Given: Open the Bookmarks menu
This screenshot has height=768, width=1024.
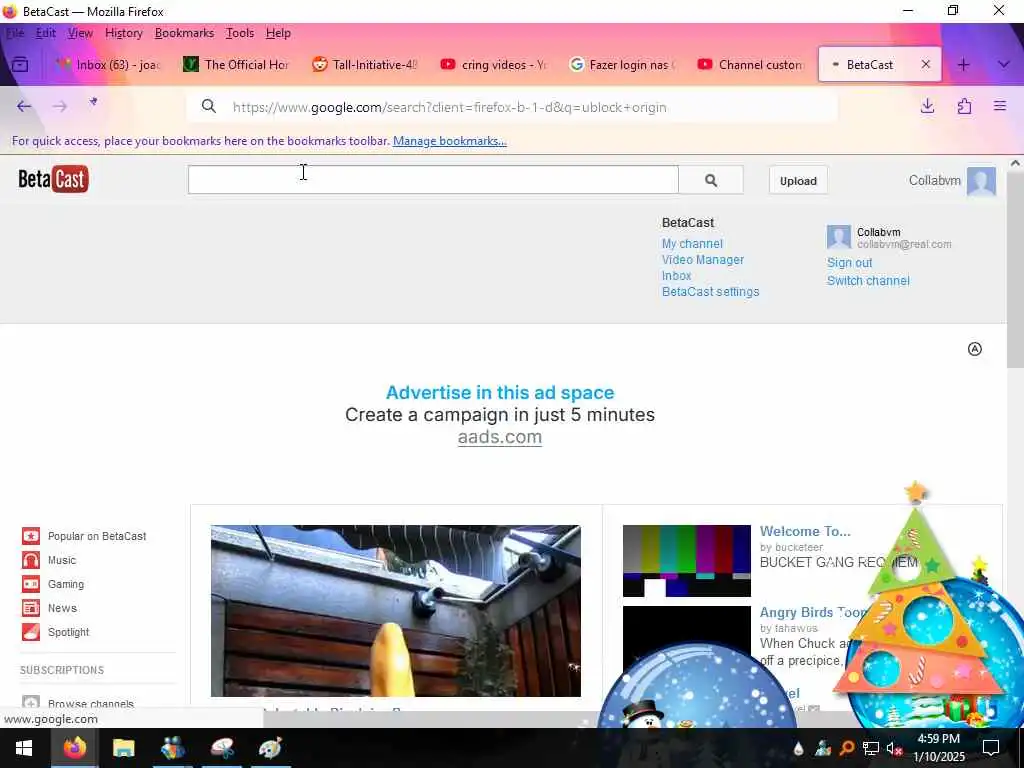Looking at the screenshot, I should coord(184,33).
